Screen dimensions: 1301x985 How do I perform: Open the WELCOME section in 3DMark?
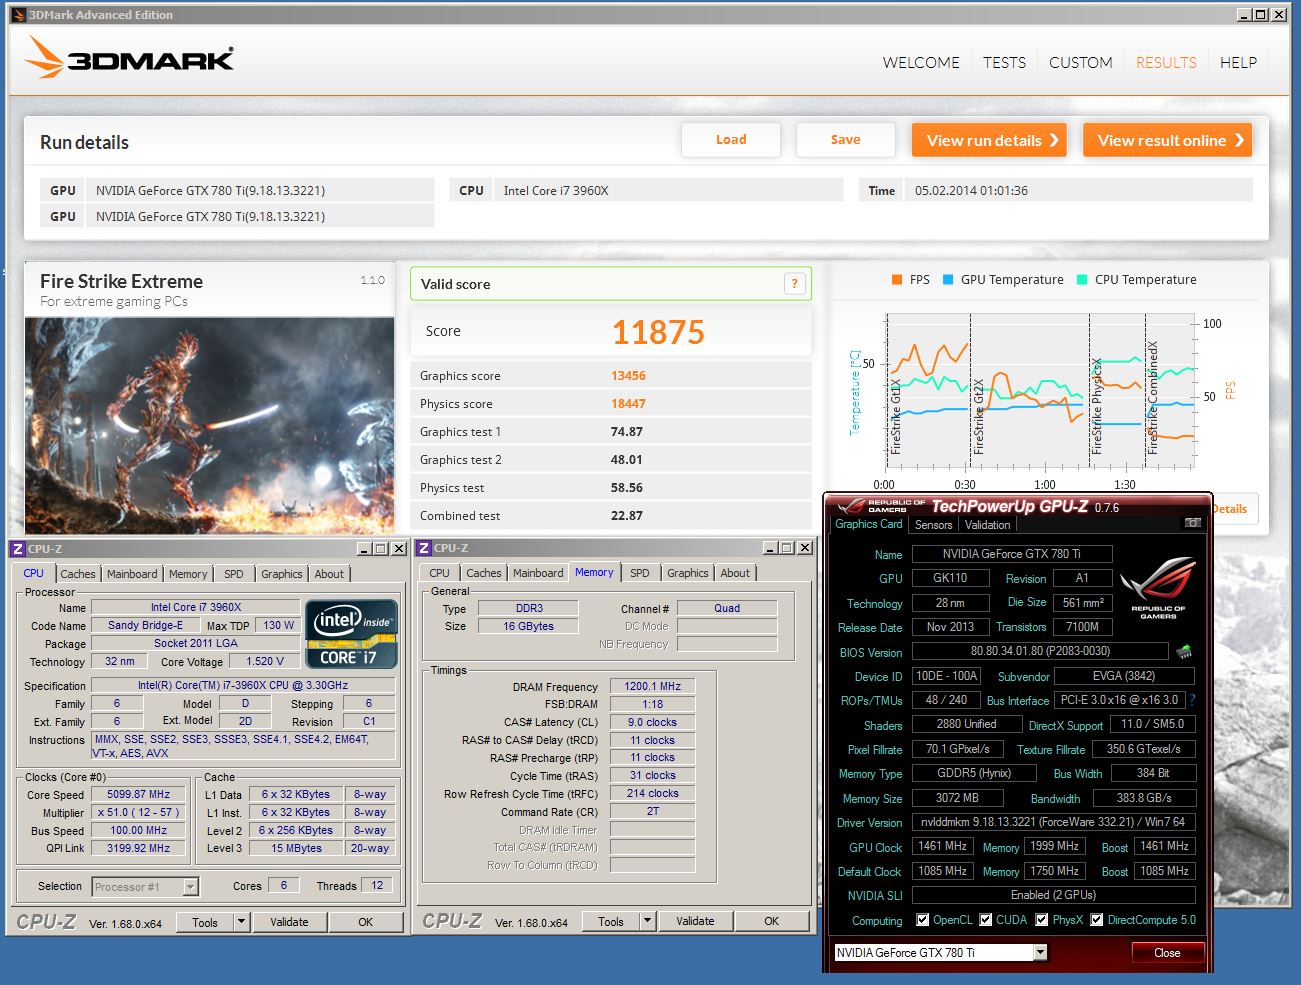tap(921, 62)
